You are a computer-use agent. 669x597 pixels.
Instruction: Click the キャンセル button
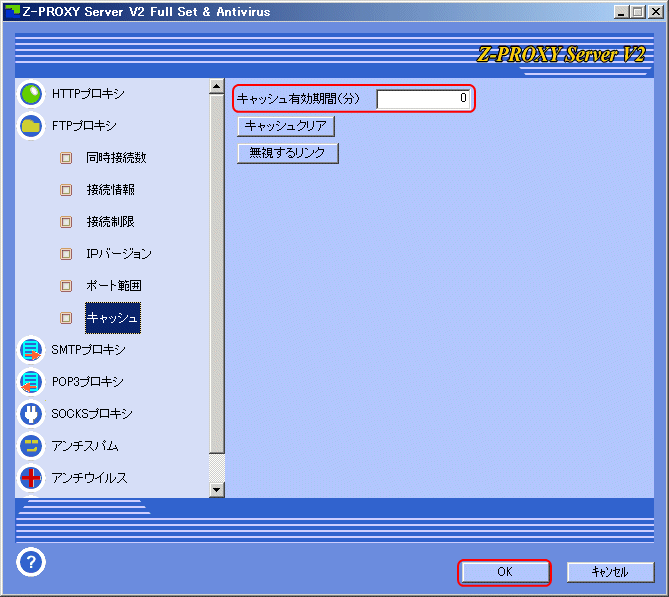[x=610, y=572]
